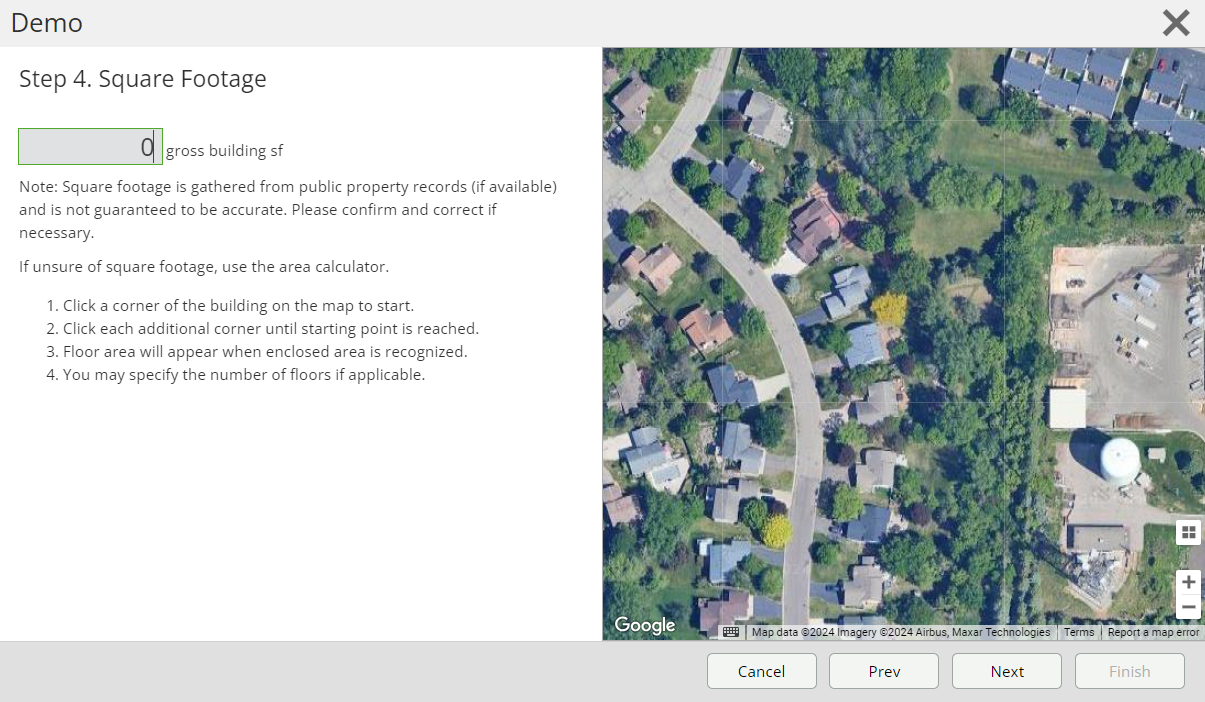
Task: Go back with the Prev button
Action: pos(884,671)
